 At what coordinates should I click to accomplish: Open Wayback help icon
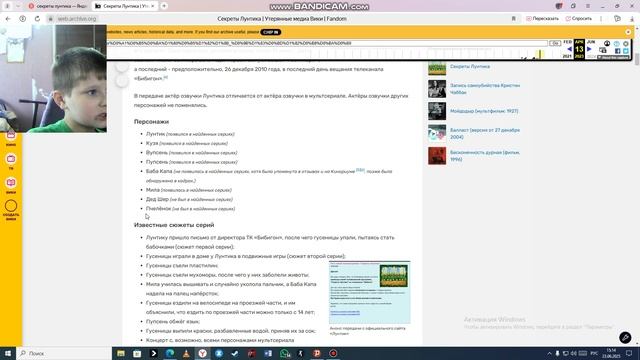(x=617, y=44)
